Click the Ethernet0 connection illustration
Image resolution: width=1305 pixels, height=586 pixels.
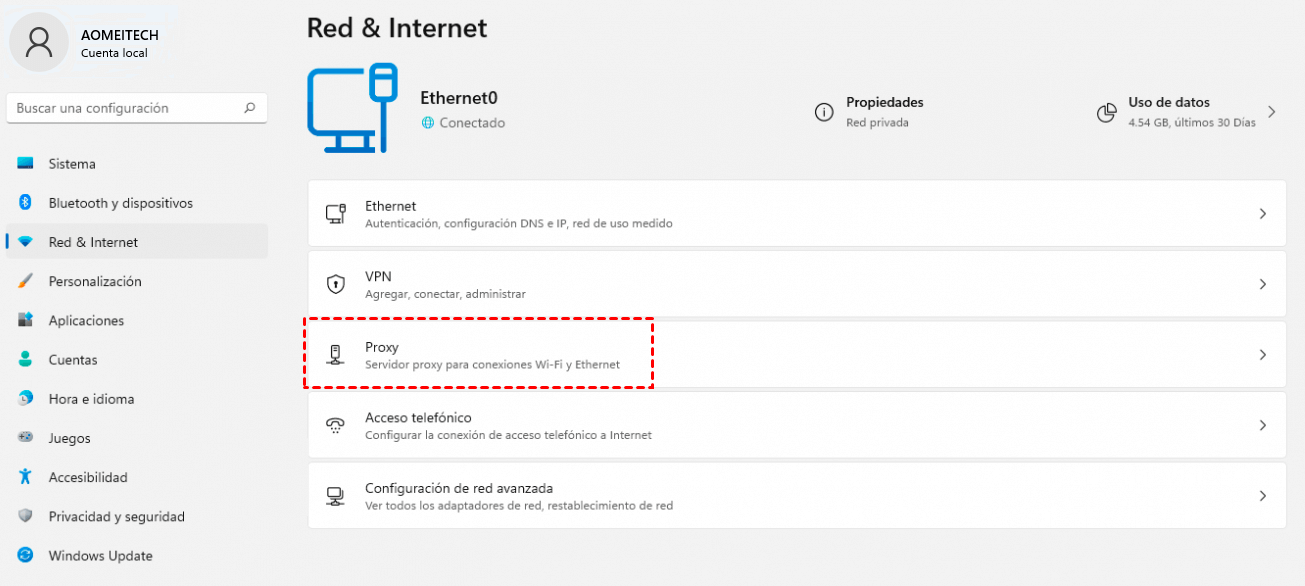[x=354, y=108]
